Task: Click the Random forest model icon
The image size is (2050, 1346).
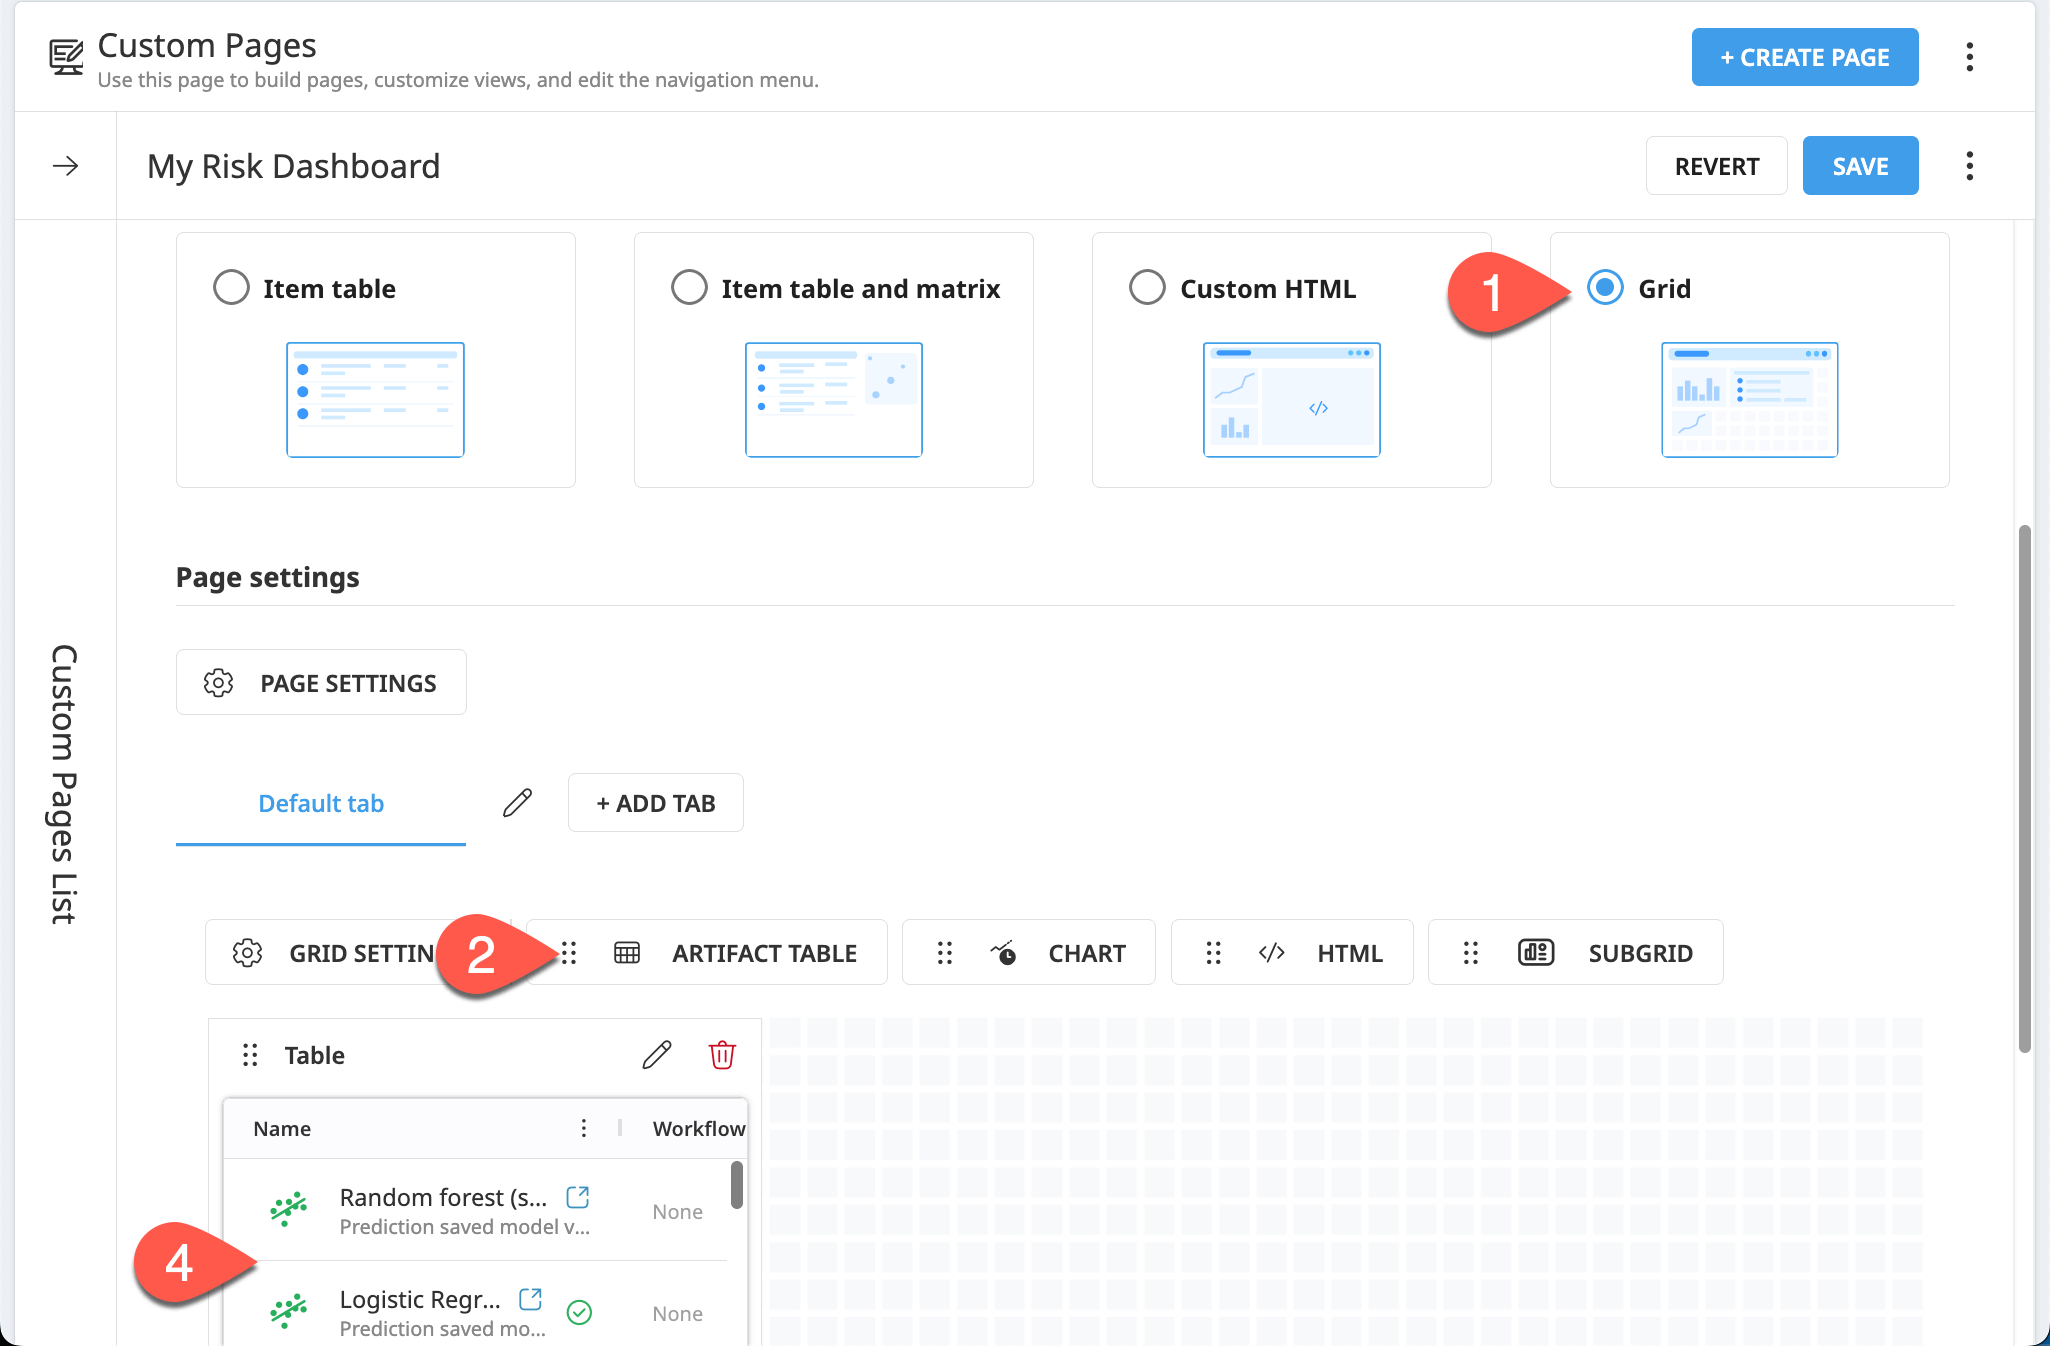Action: [x=289, y=1210]
